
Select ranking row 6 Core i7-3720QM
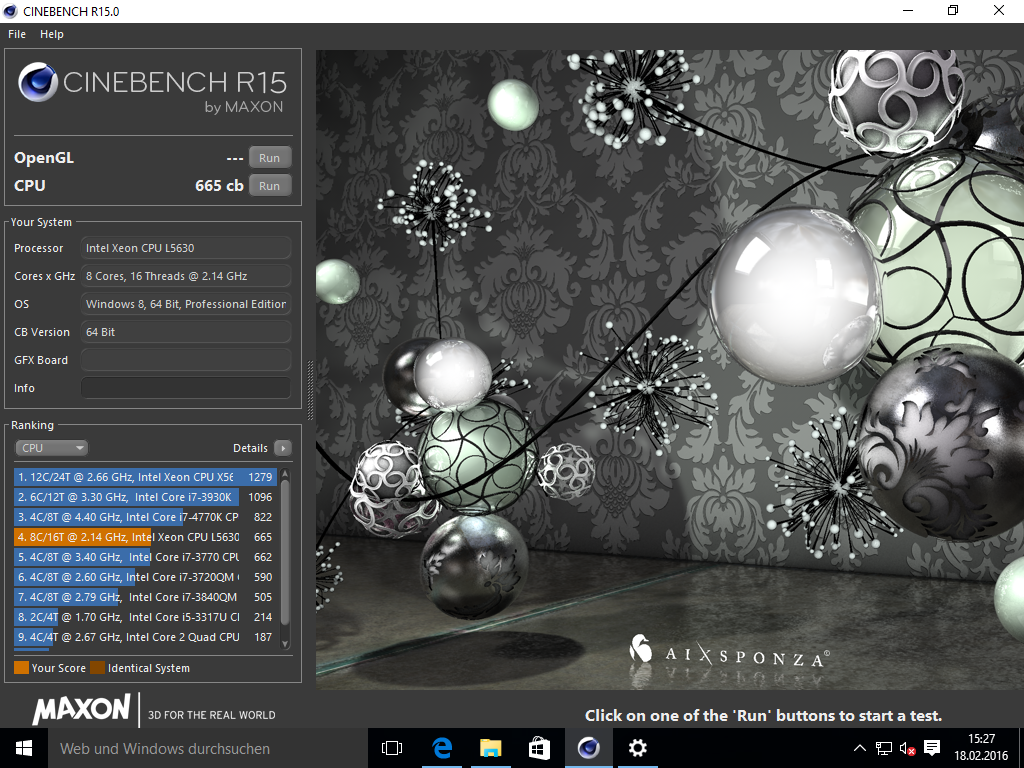[146, 577]
